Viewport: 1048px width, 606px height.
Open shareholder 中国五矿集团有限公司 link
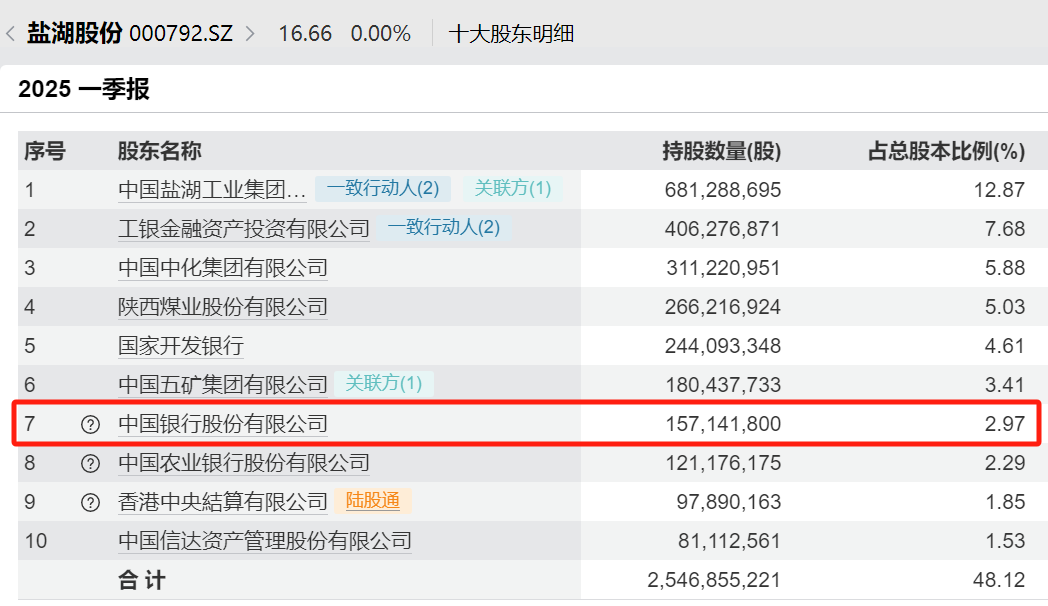pos(223,385)
